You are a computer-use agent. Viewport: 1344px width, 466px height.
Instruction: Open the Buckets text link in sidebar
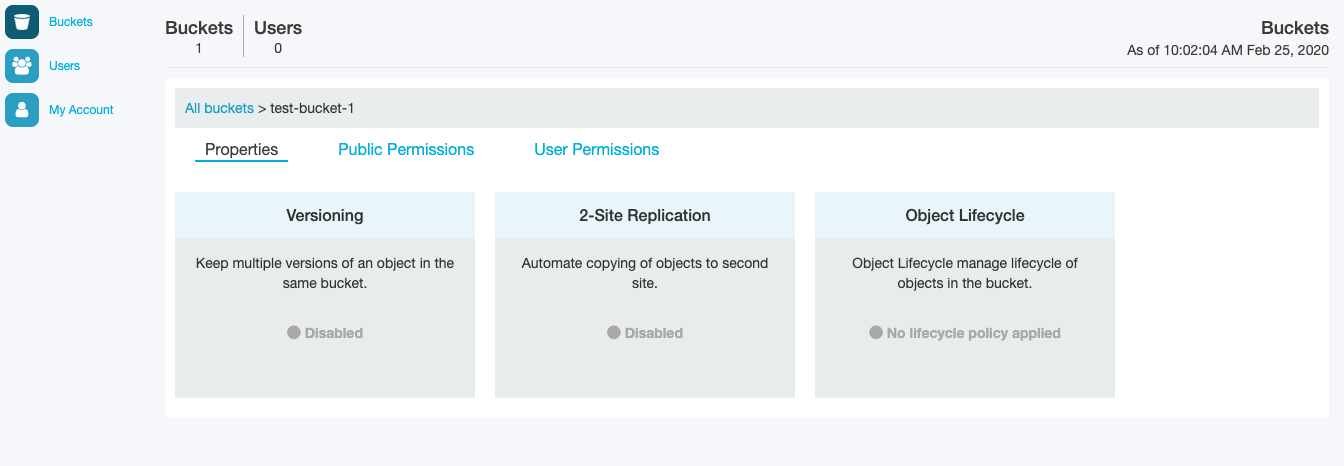[x=70, y=22]
